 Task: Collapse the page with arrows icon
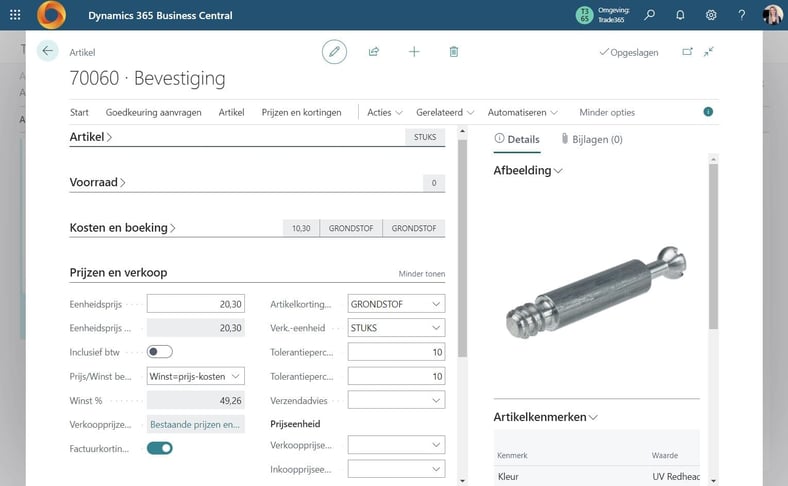[x=709, y=52]
